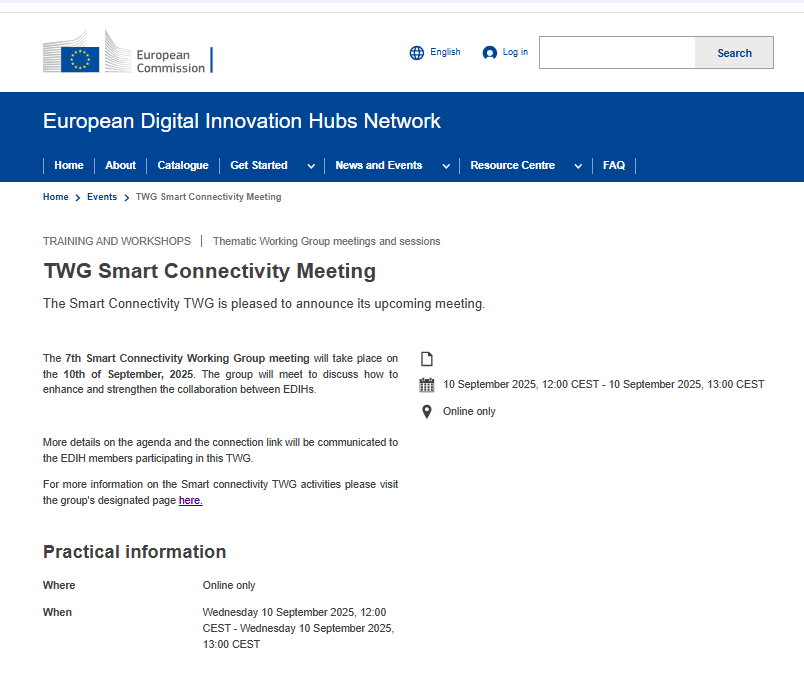The height and width of the screenshot is (684, 804).
Task: Expand the Resource Centre chevron
Action: [578, 166]
